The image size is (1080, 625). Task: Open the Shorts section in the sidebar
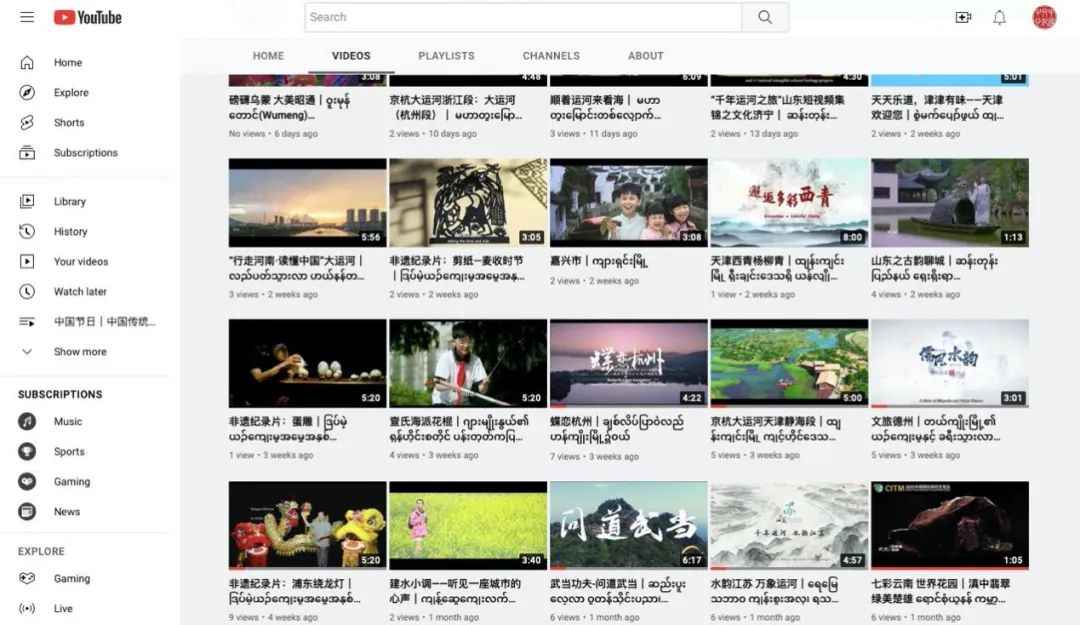(x=68, y=122)
